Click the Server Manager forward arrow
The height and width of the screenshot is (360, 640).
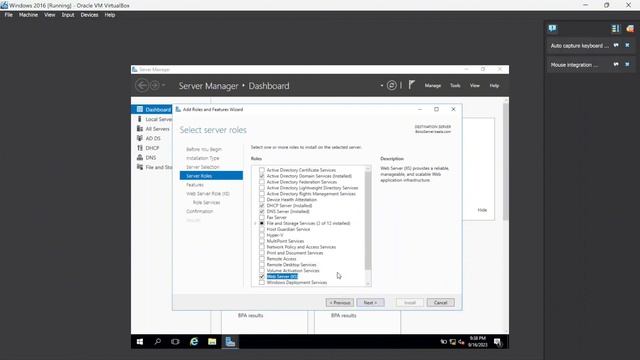pyautogui.click(x=155, y=85)
